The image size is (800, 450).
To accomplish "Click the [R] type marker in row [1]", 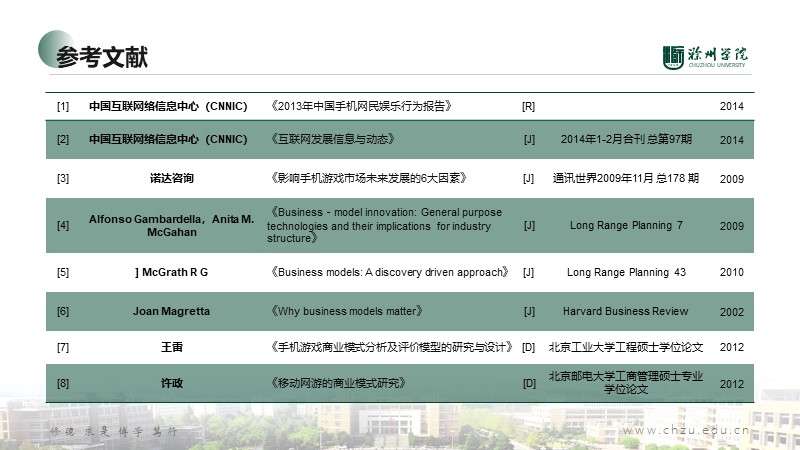I will pyautogui.click(x=529, y=106).
